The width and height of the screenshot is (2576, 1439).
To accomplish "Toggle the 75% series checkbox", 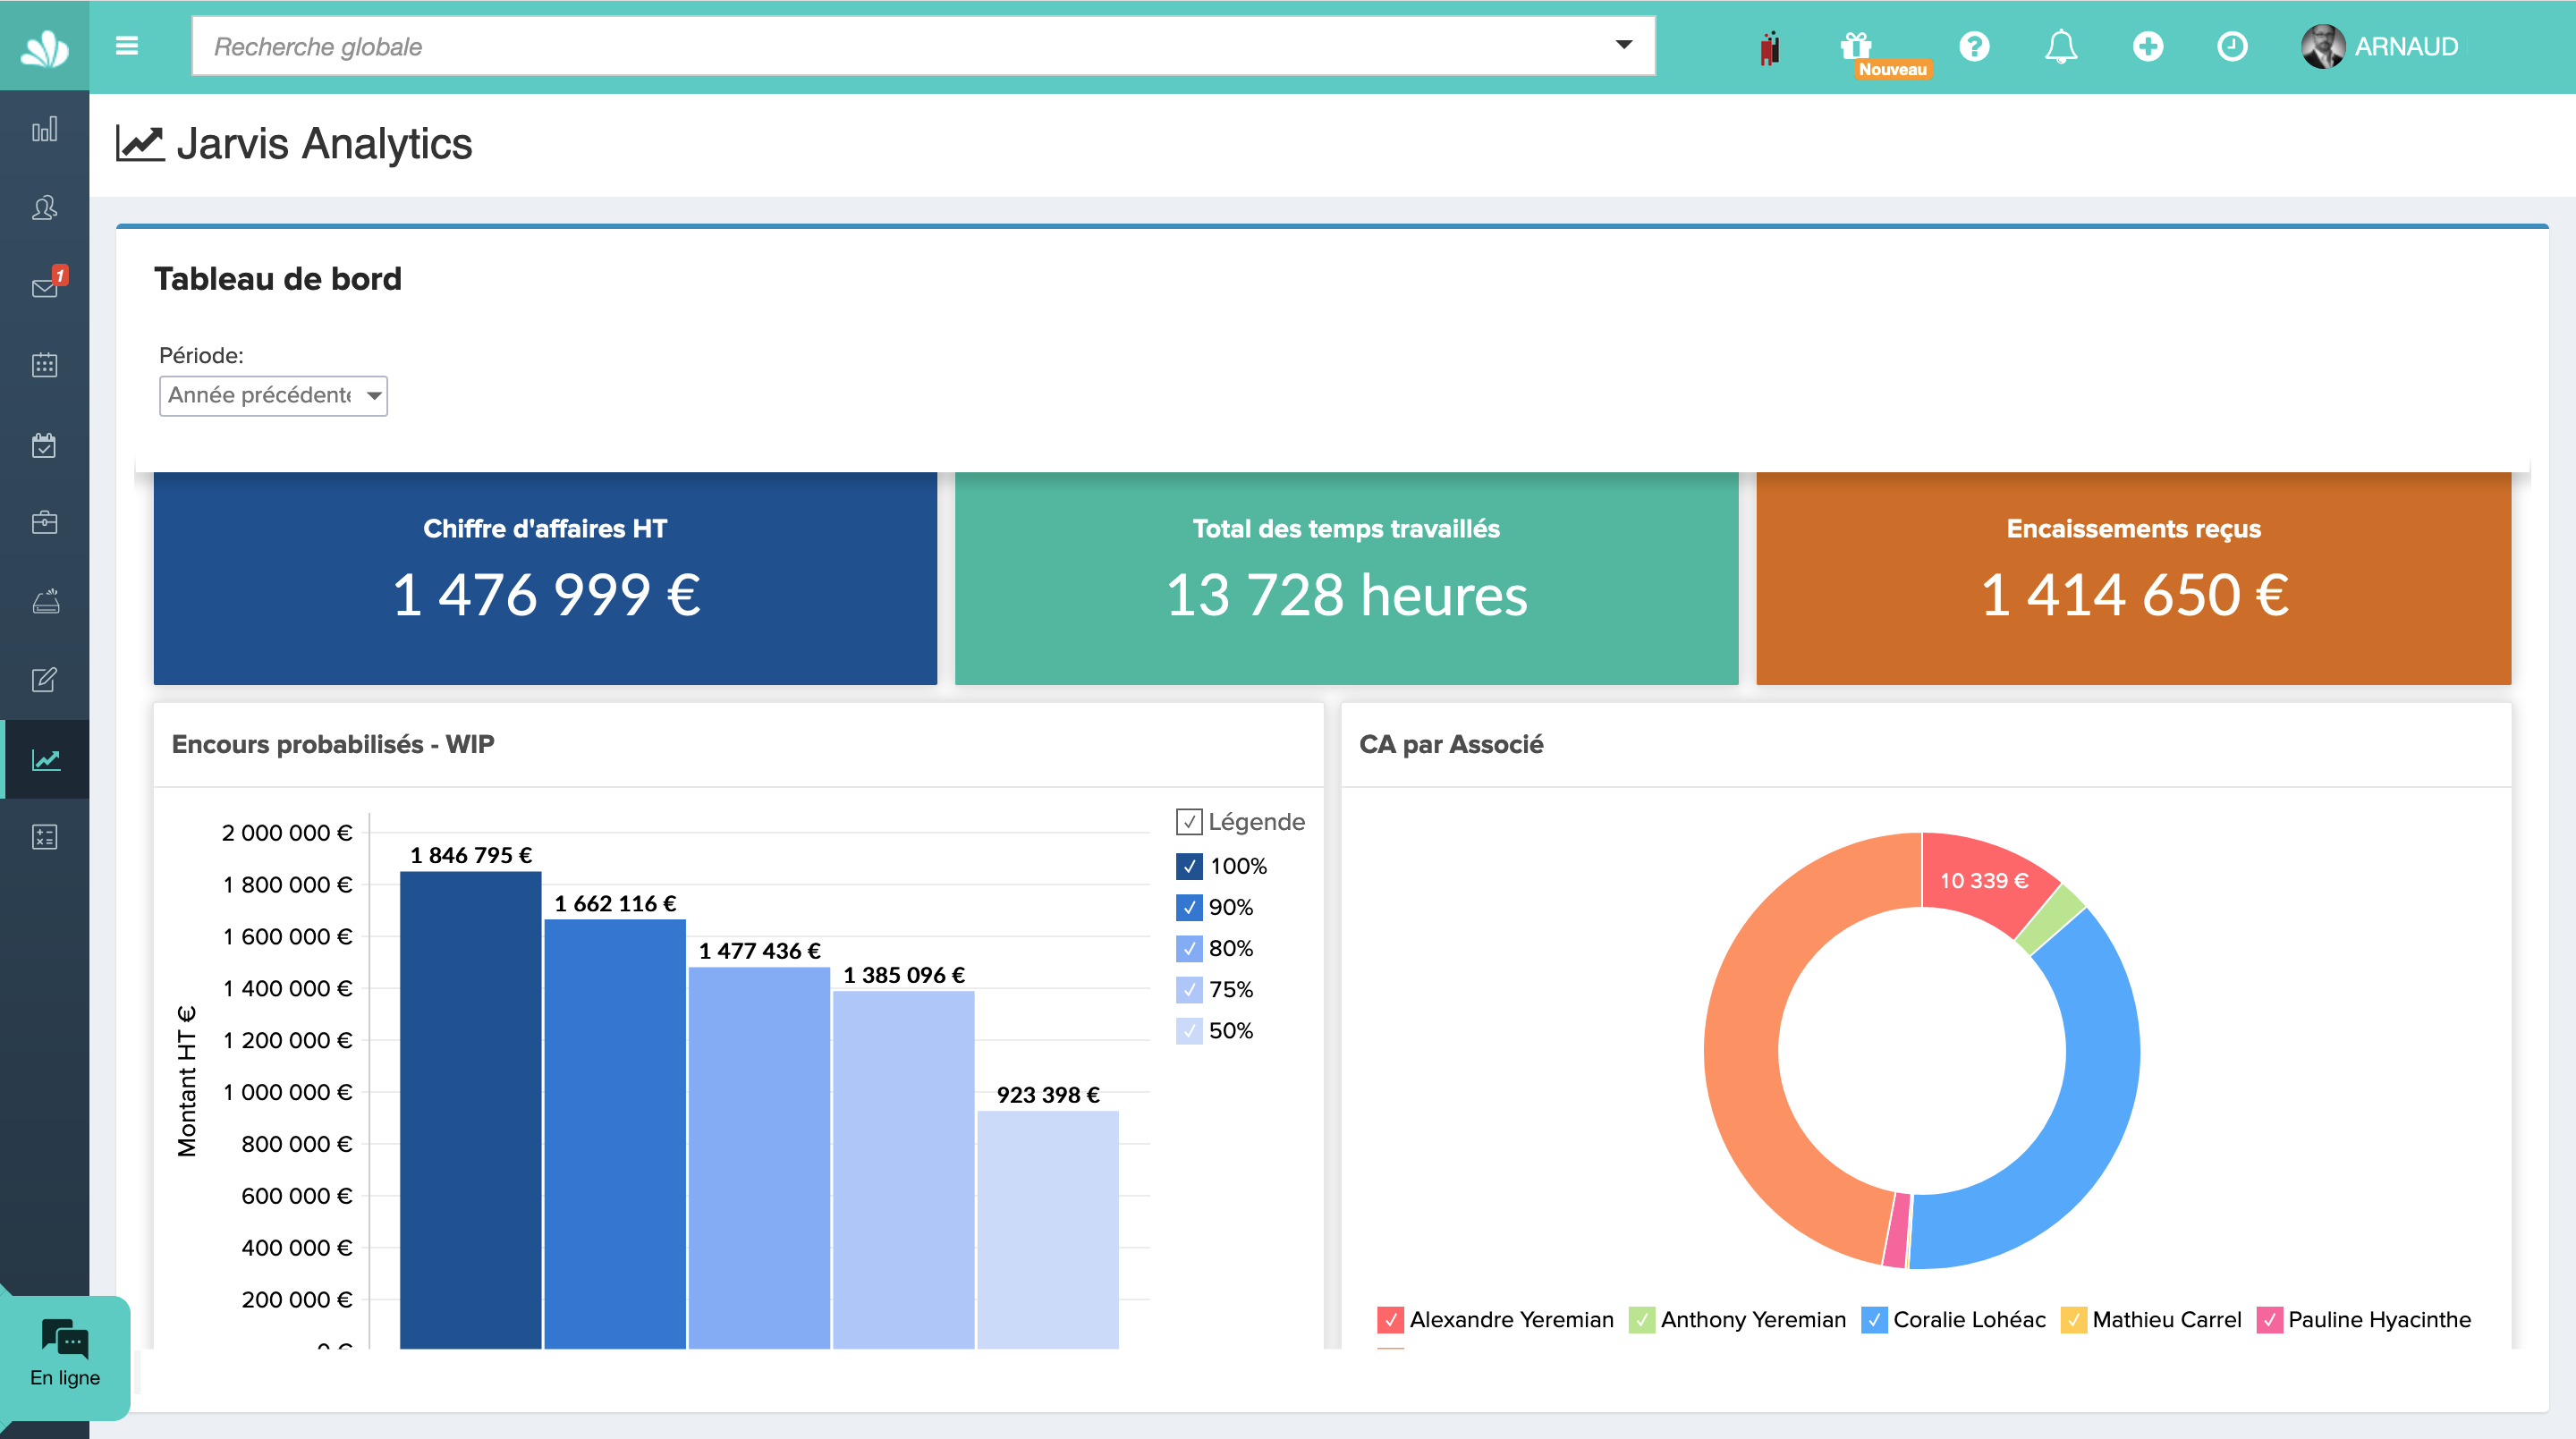I will tap(1188, 989).
